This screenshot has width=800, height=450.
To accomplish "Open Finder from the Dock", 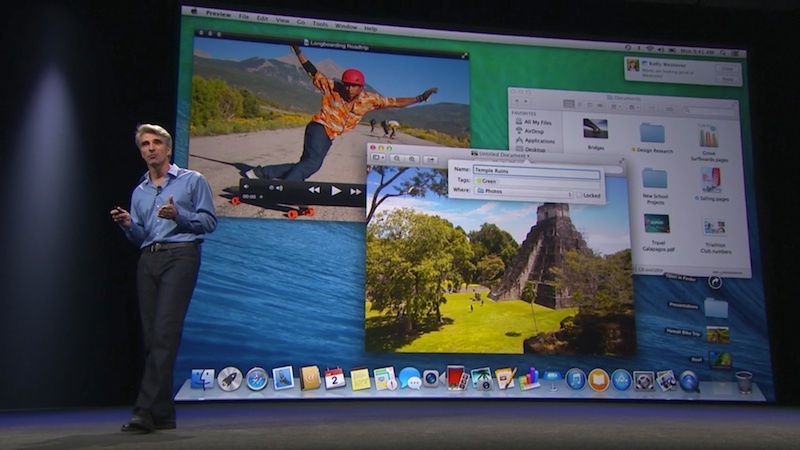I will point(203,379).
